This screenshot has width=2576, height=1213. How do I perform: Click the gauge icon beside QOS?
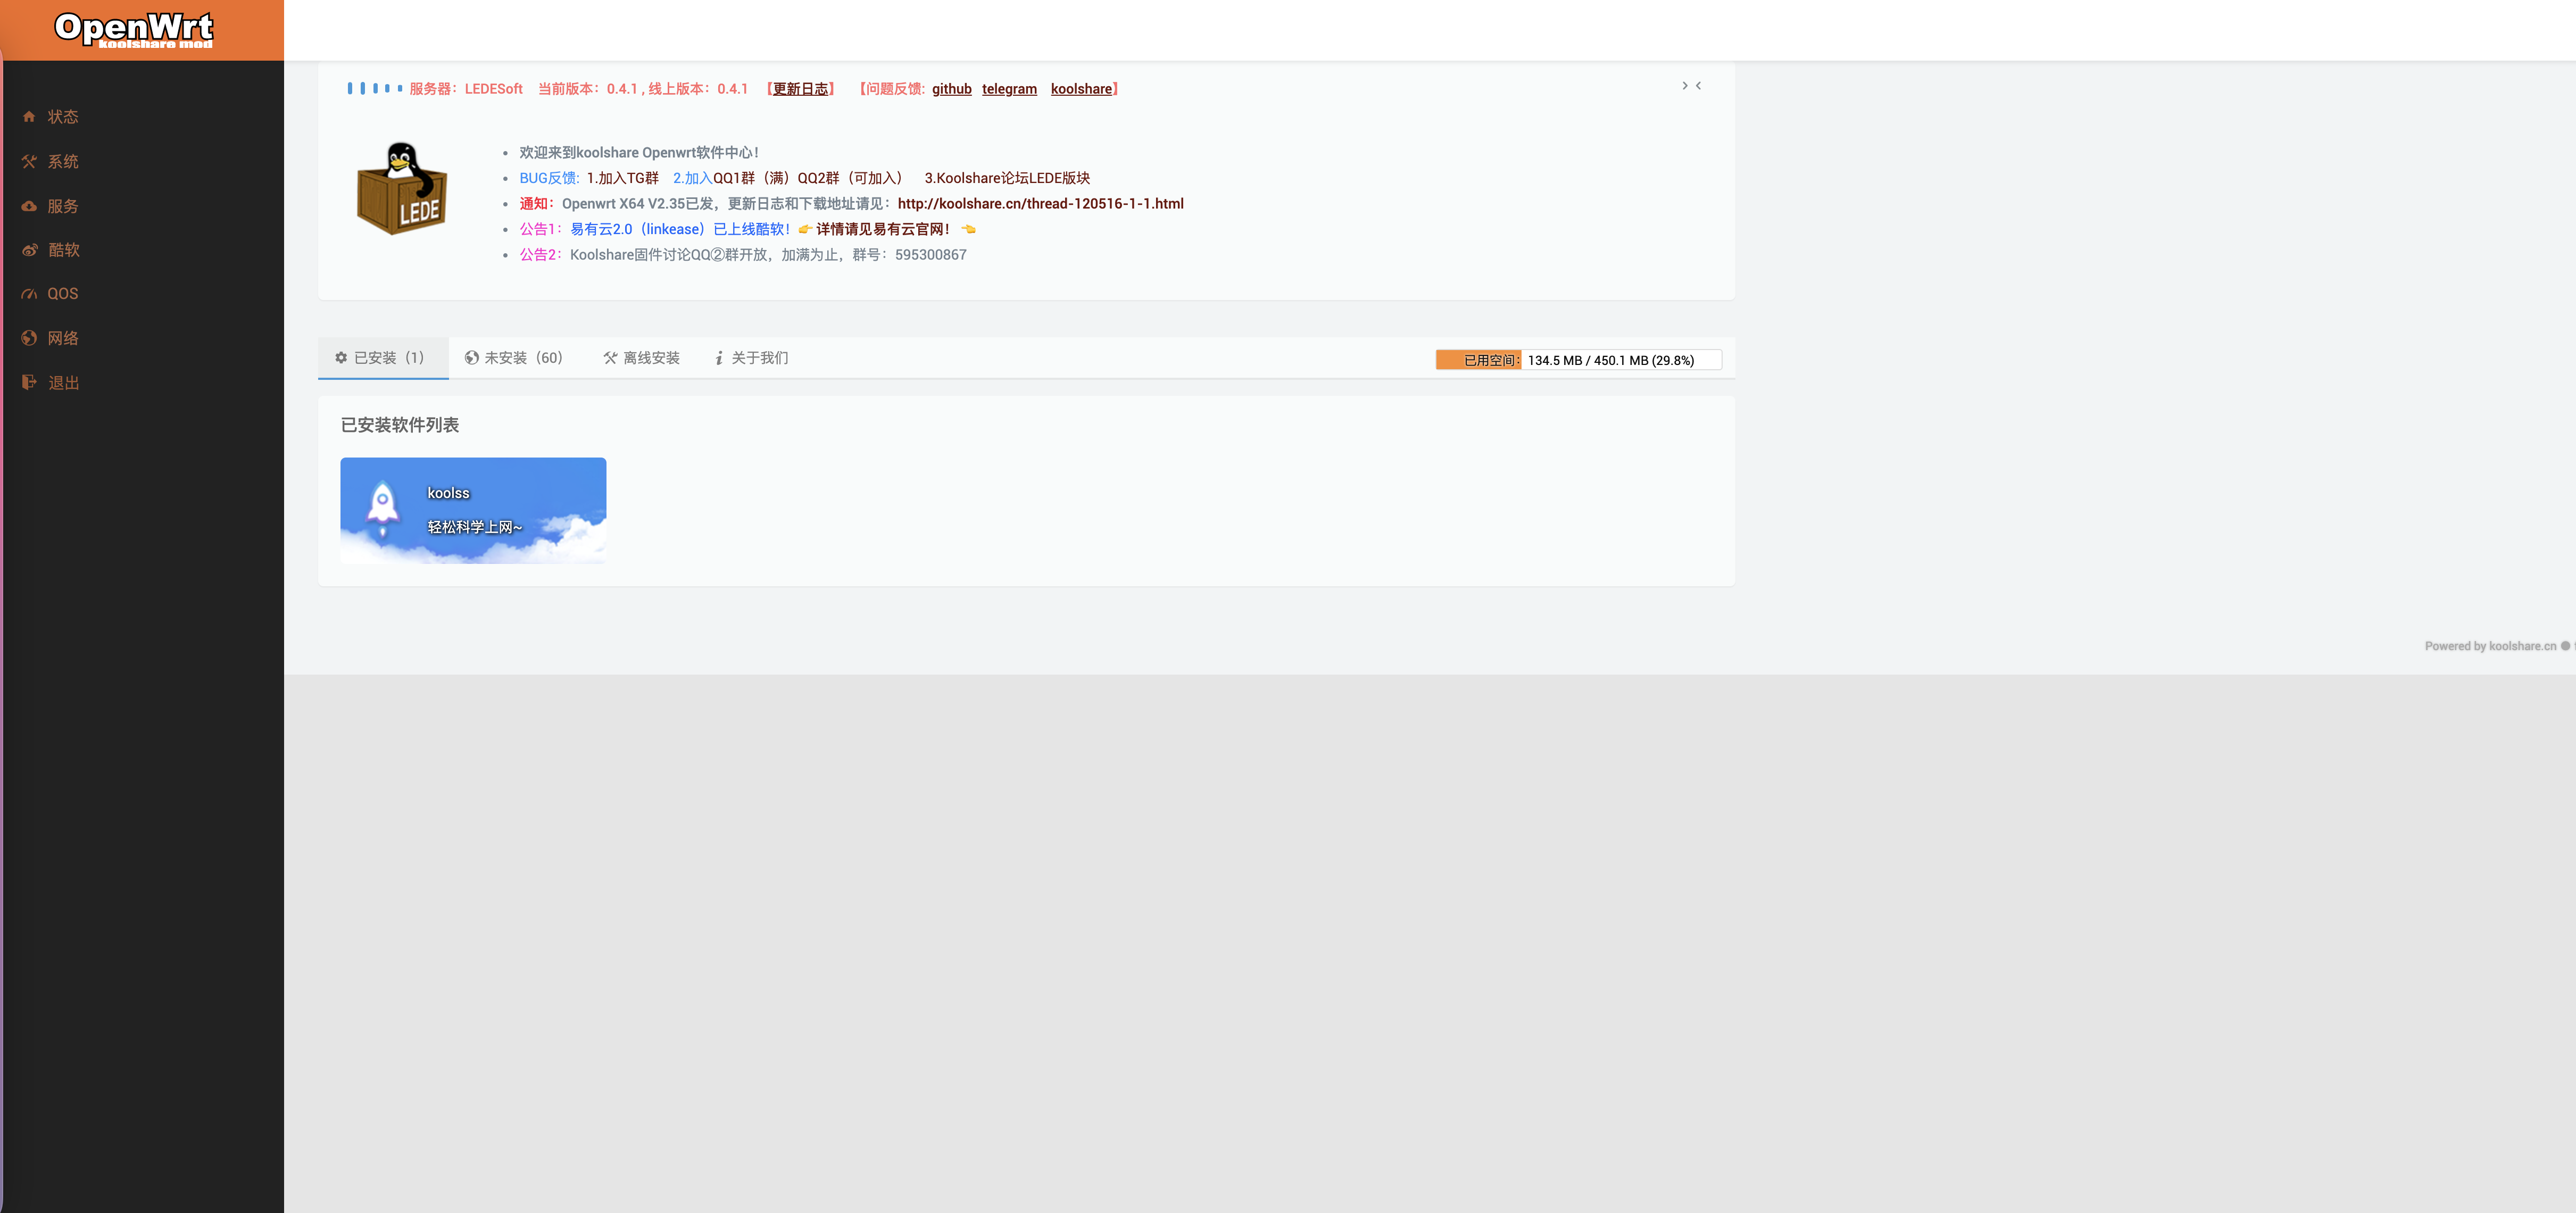coord(29,294)
